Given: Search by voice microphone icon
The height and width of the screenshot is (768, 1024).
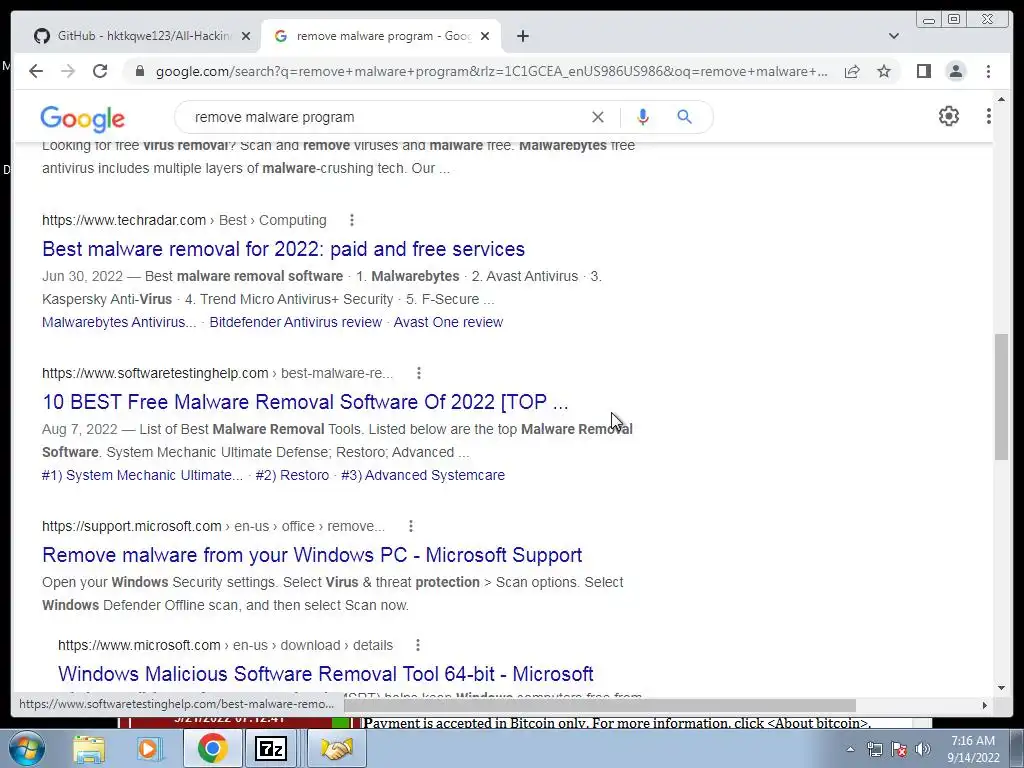Looking at the screenshot, I should point(643,117).
